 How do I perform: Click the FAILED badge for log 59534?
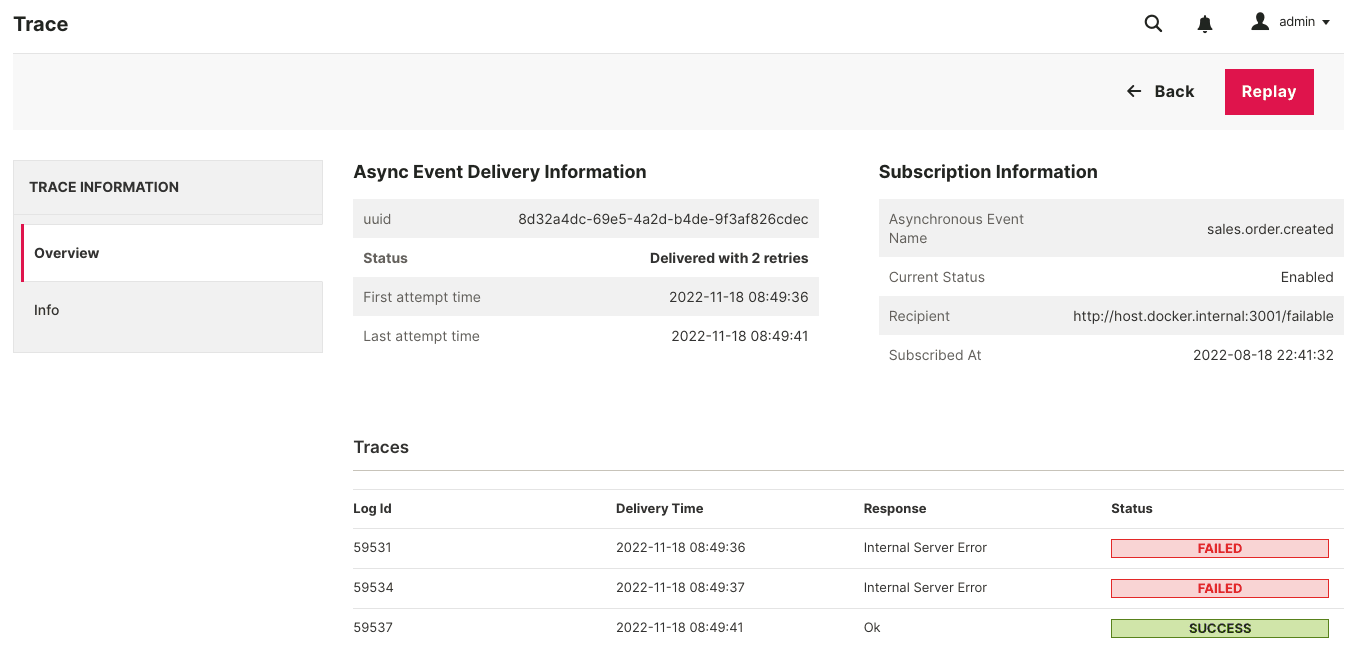pos(1219,589)
